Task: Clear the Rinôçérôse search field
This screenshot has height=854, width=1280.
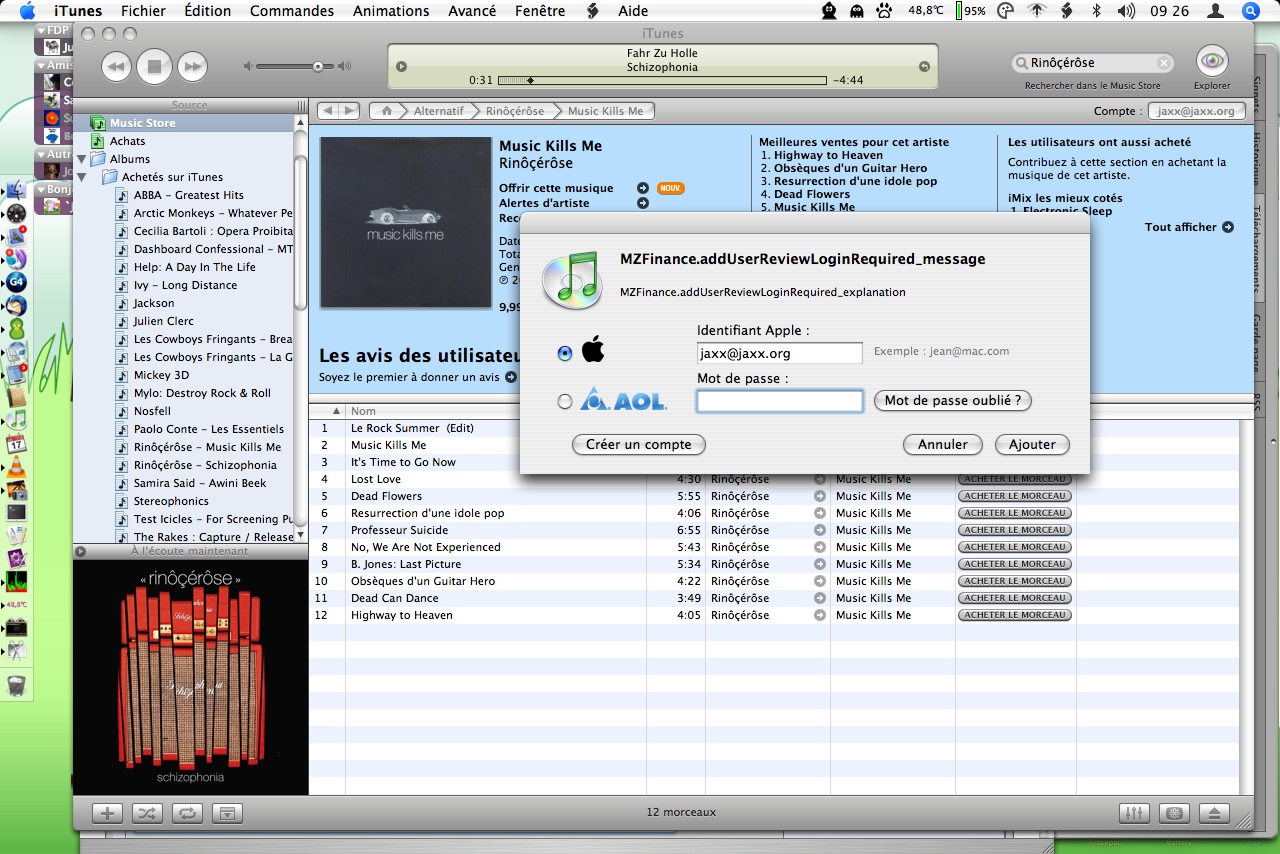Action: coord(1164,63)
